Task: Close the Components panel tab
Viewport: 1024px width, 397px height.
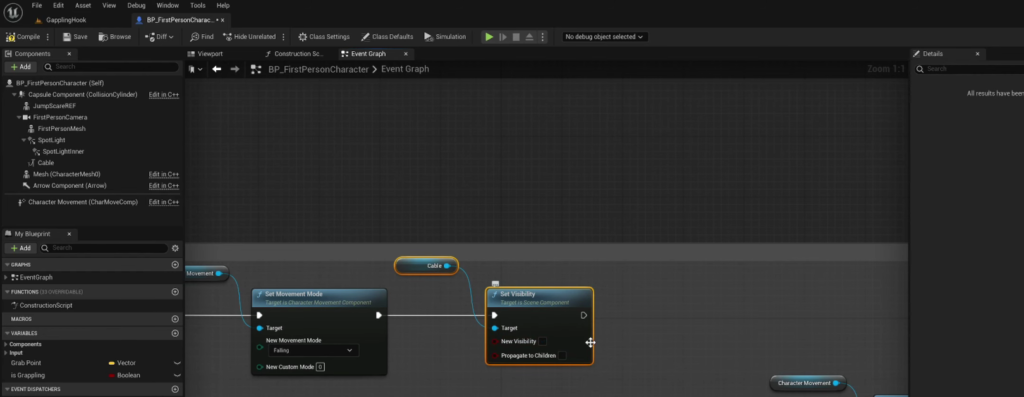Action: click(x=69, y=54)
